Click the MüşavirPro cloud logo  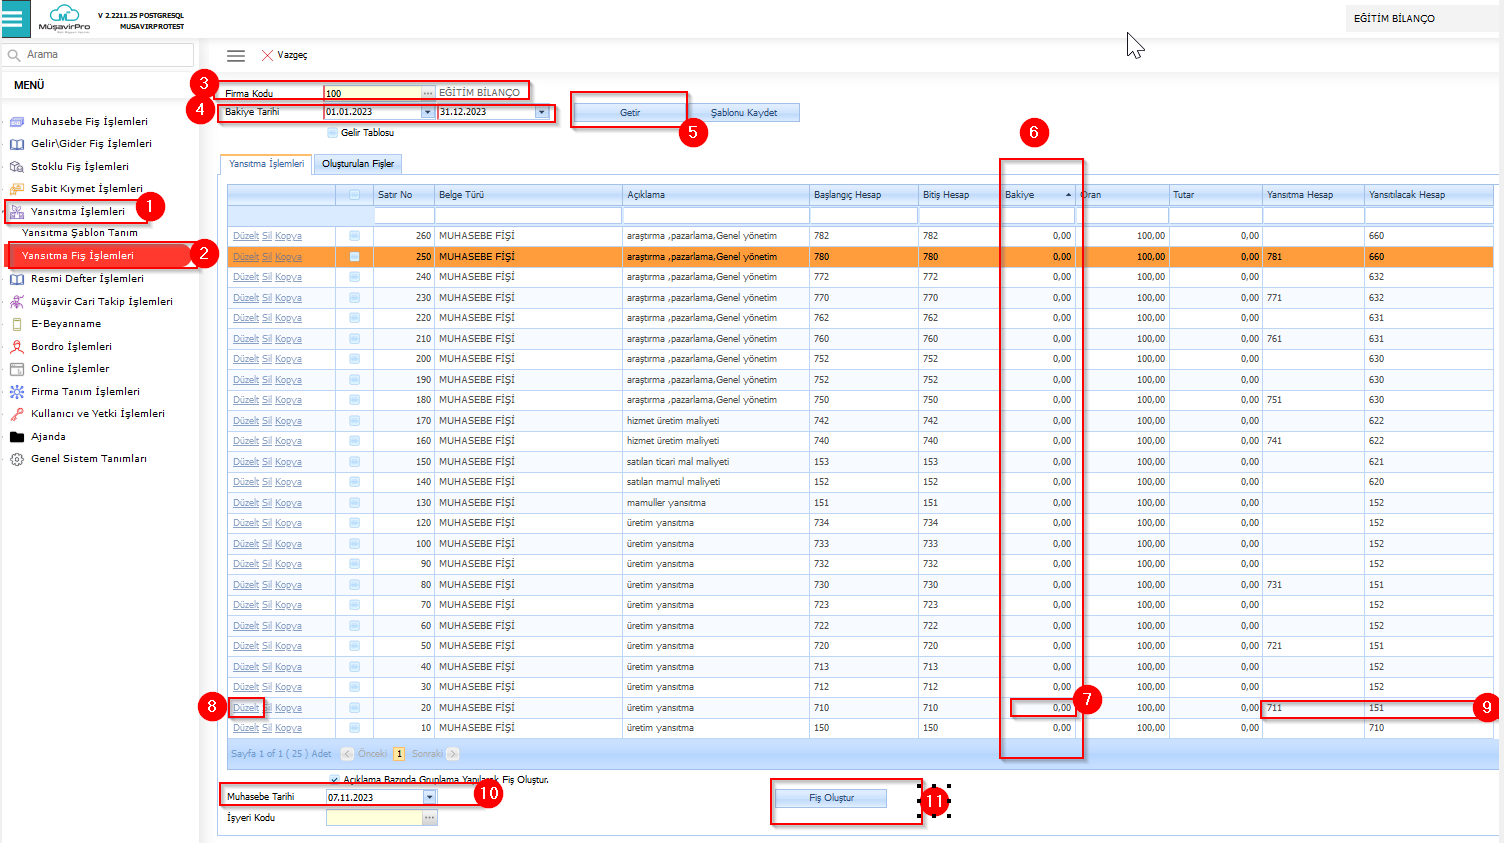[64, 17]
